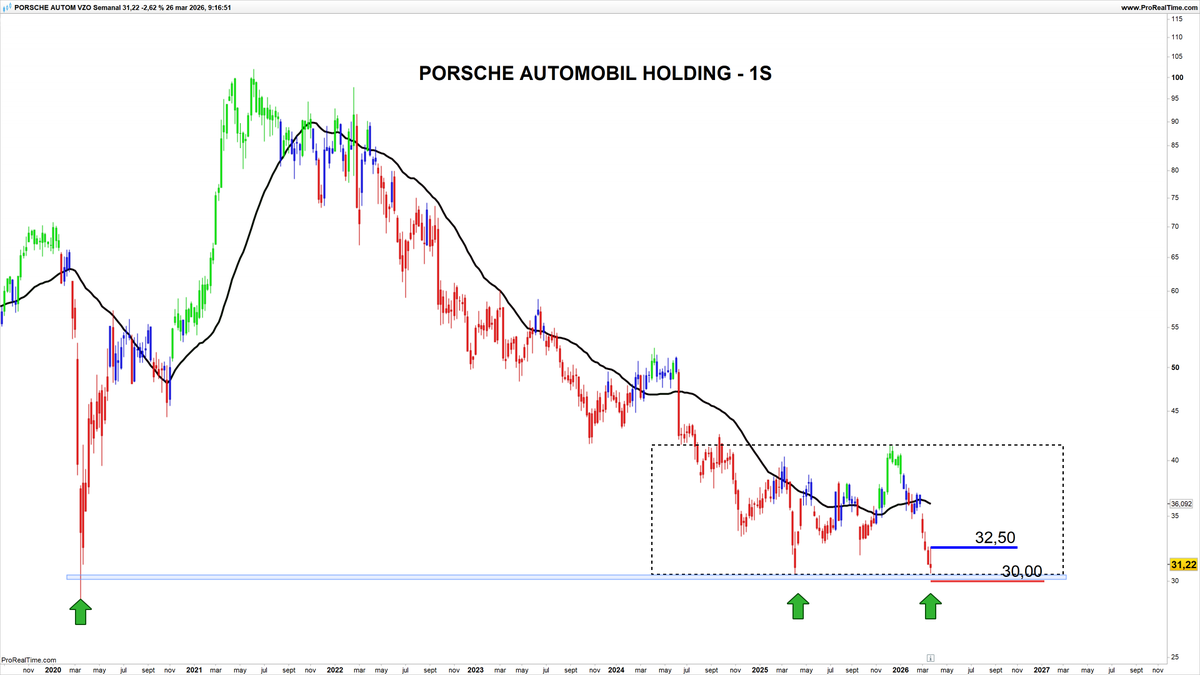Click the 45 value on the price axis

1175,412
